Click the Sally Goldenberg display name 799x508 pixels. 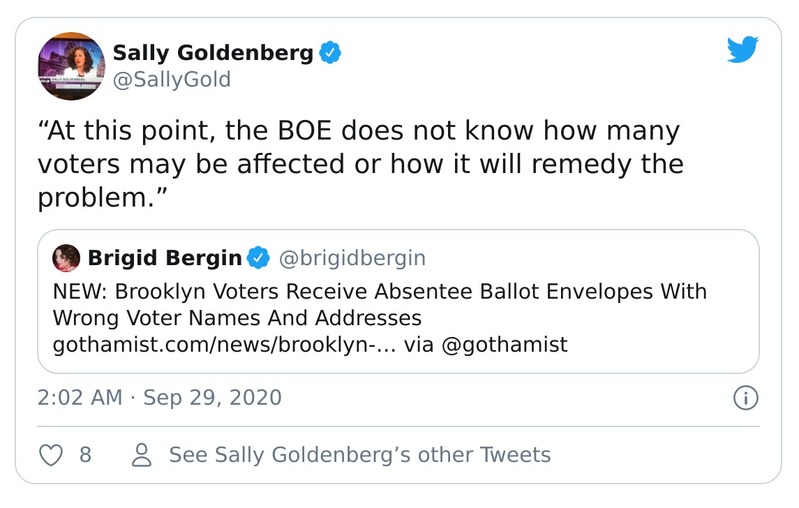(213, 52)
